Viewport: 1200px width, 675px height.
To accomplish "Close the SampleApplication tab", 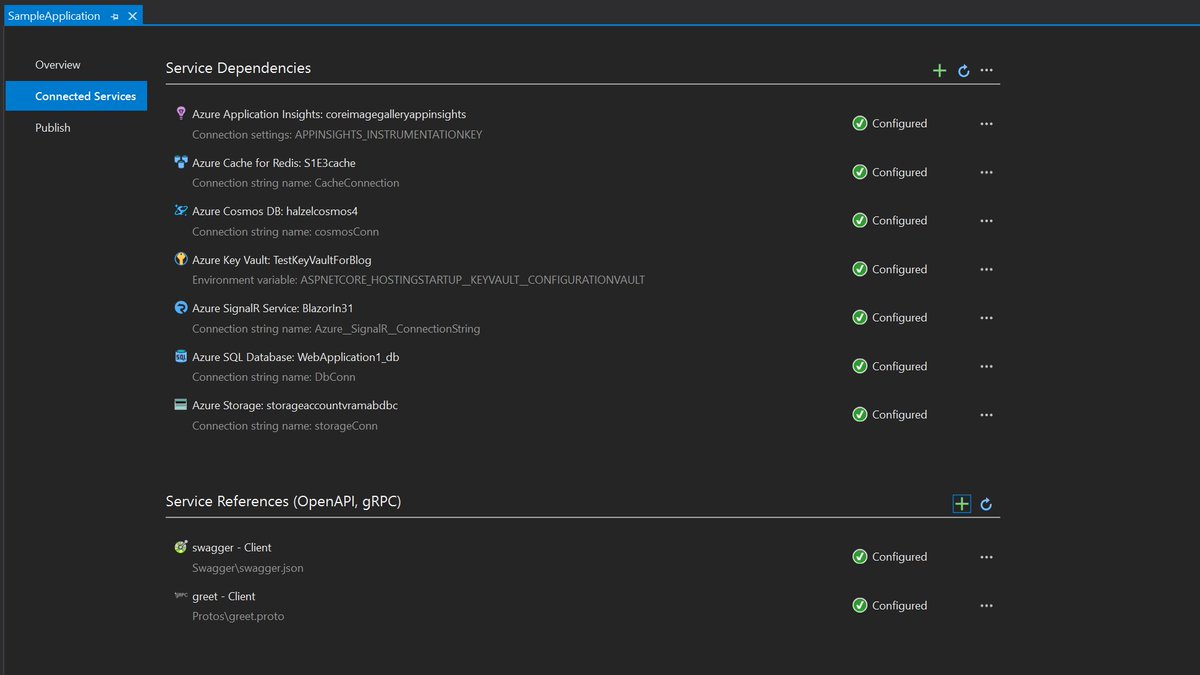I will click(132, 16).
